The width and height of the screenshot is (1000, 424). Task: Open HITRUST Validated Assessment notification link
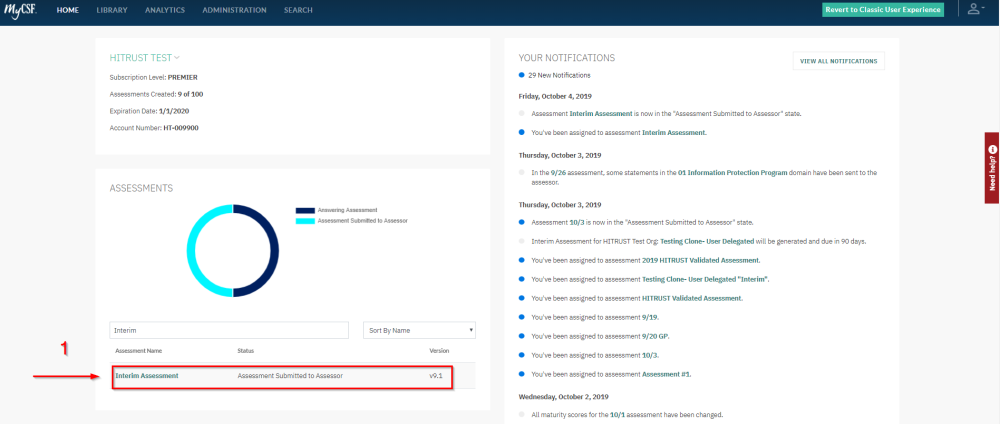(x=692, y=298)
